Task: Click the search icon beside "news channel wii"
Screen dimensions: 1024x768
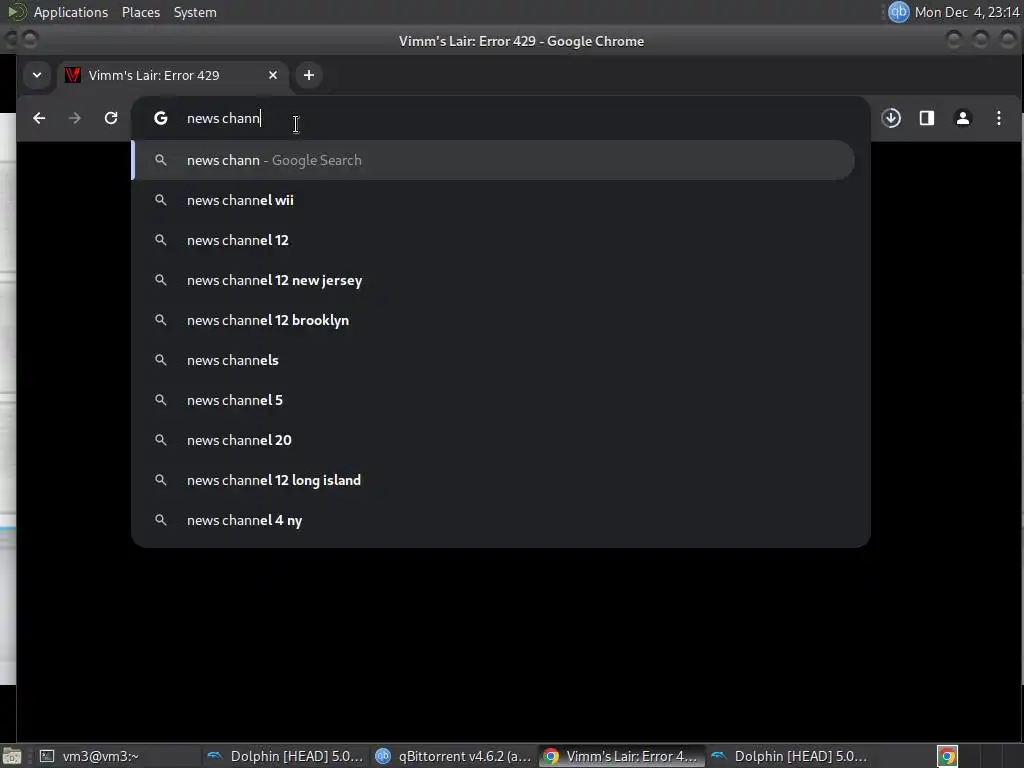Action: pos(161,200)
